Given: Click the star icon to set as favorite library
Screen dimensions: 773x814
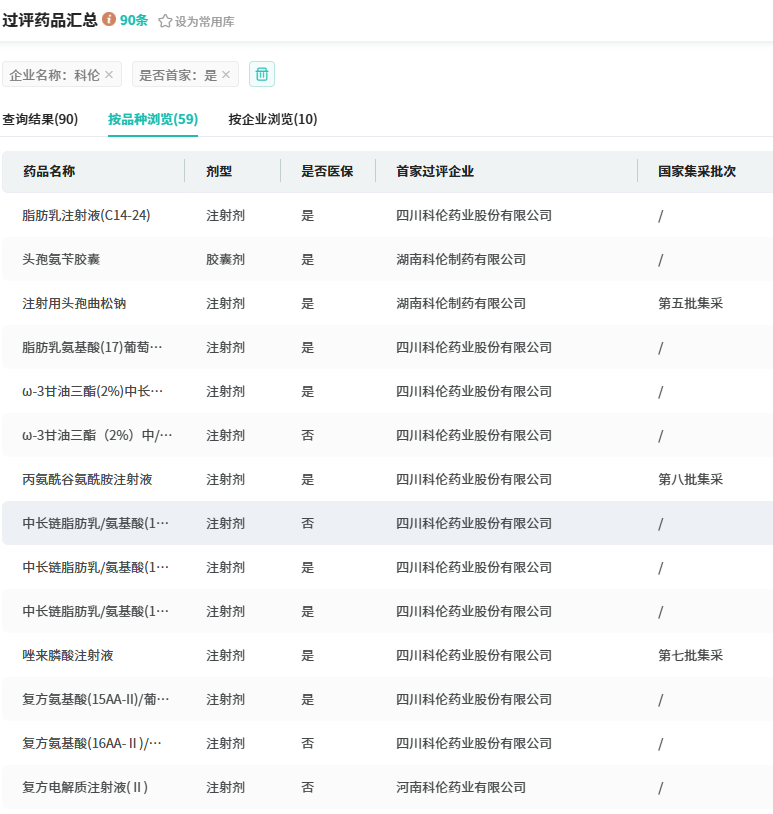Looking at the screenshot, I should [x=165, y=21].
